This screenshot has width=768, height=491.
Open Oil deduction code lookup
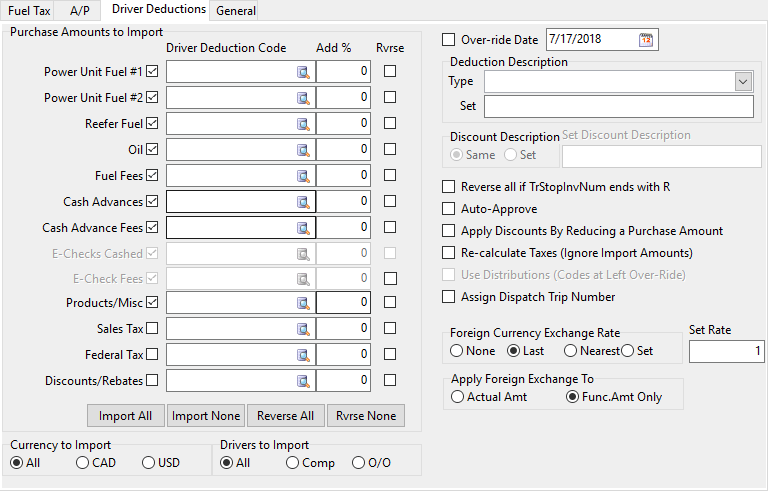click(x=303, y=150)
